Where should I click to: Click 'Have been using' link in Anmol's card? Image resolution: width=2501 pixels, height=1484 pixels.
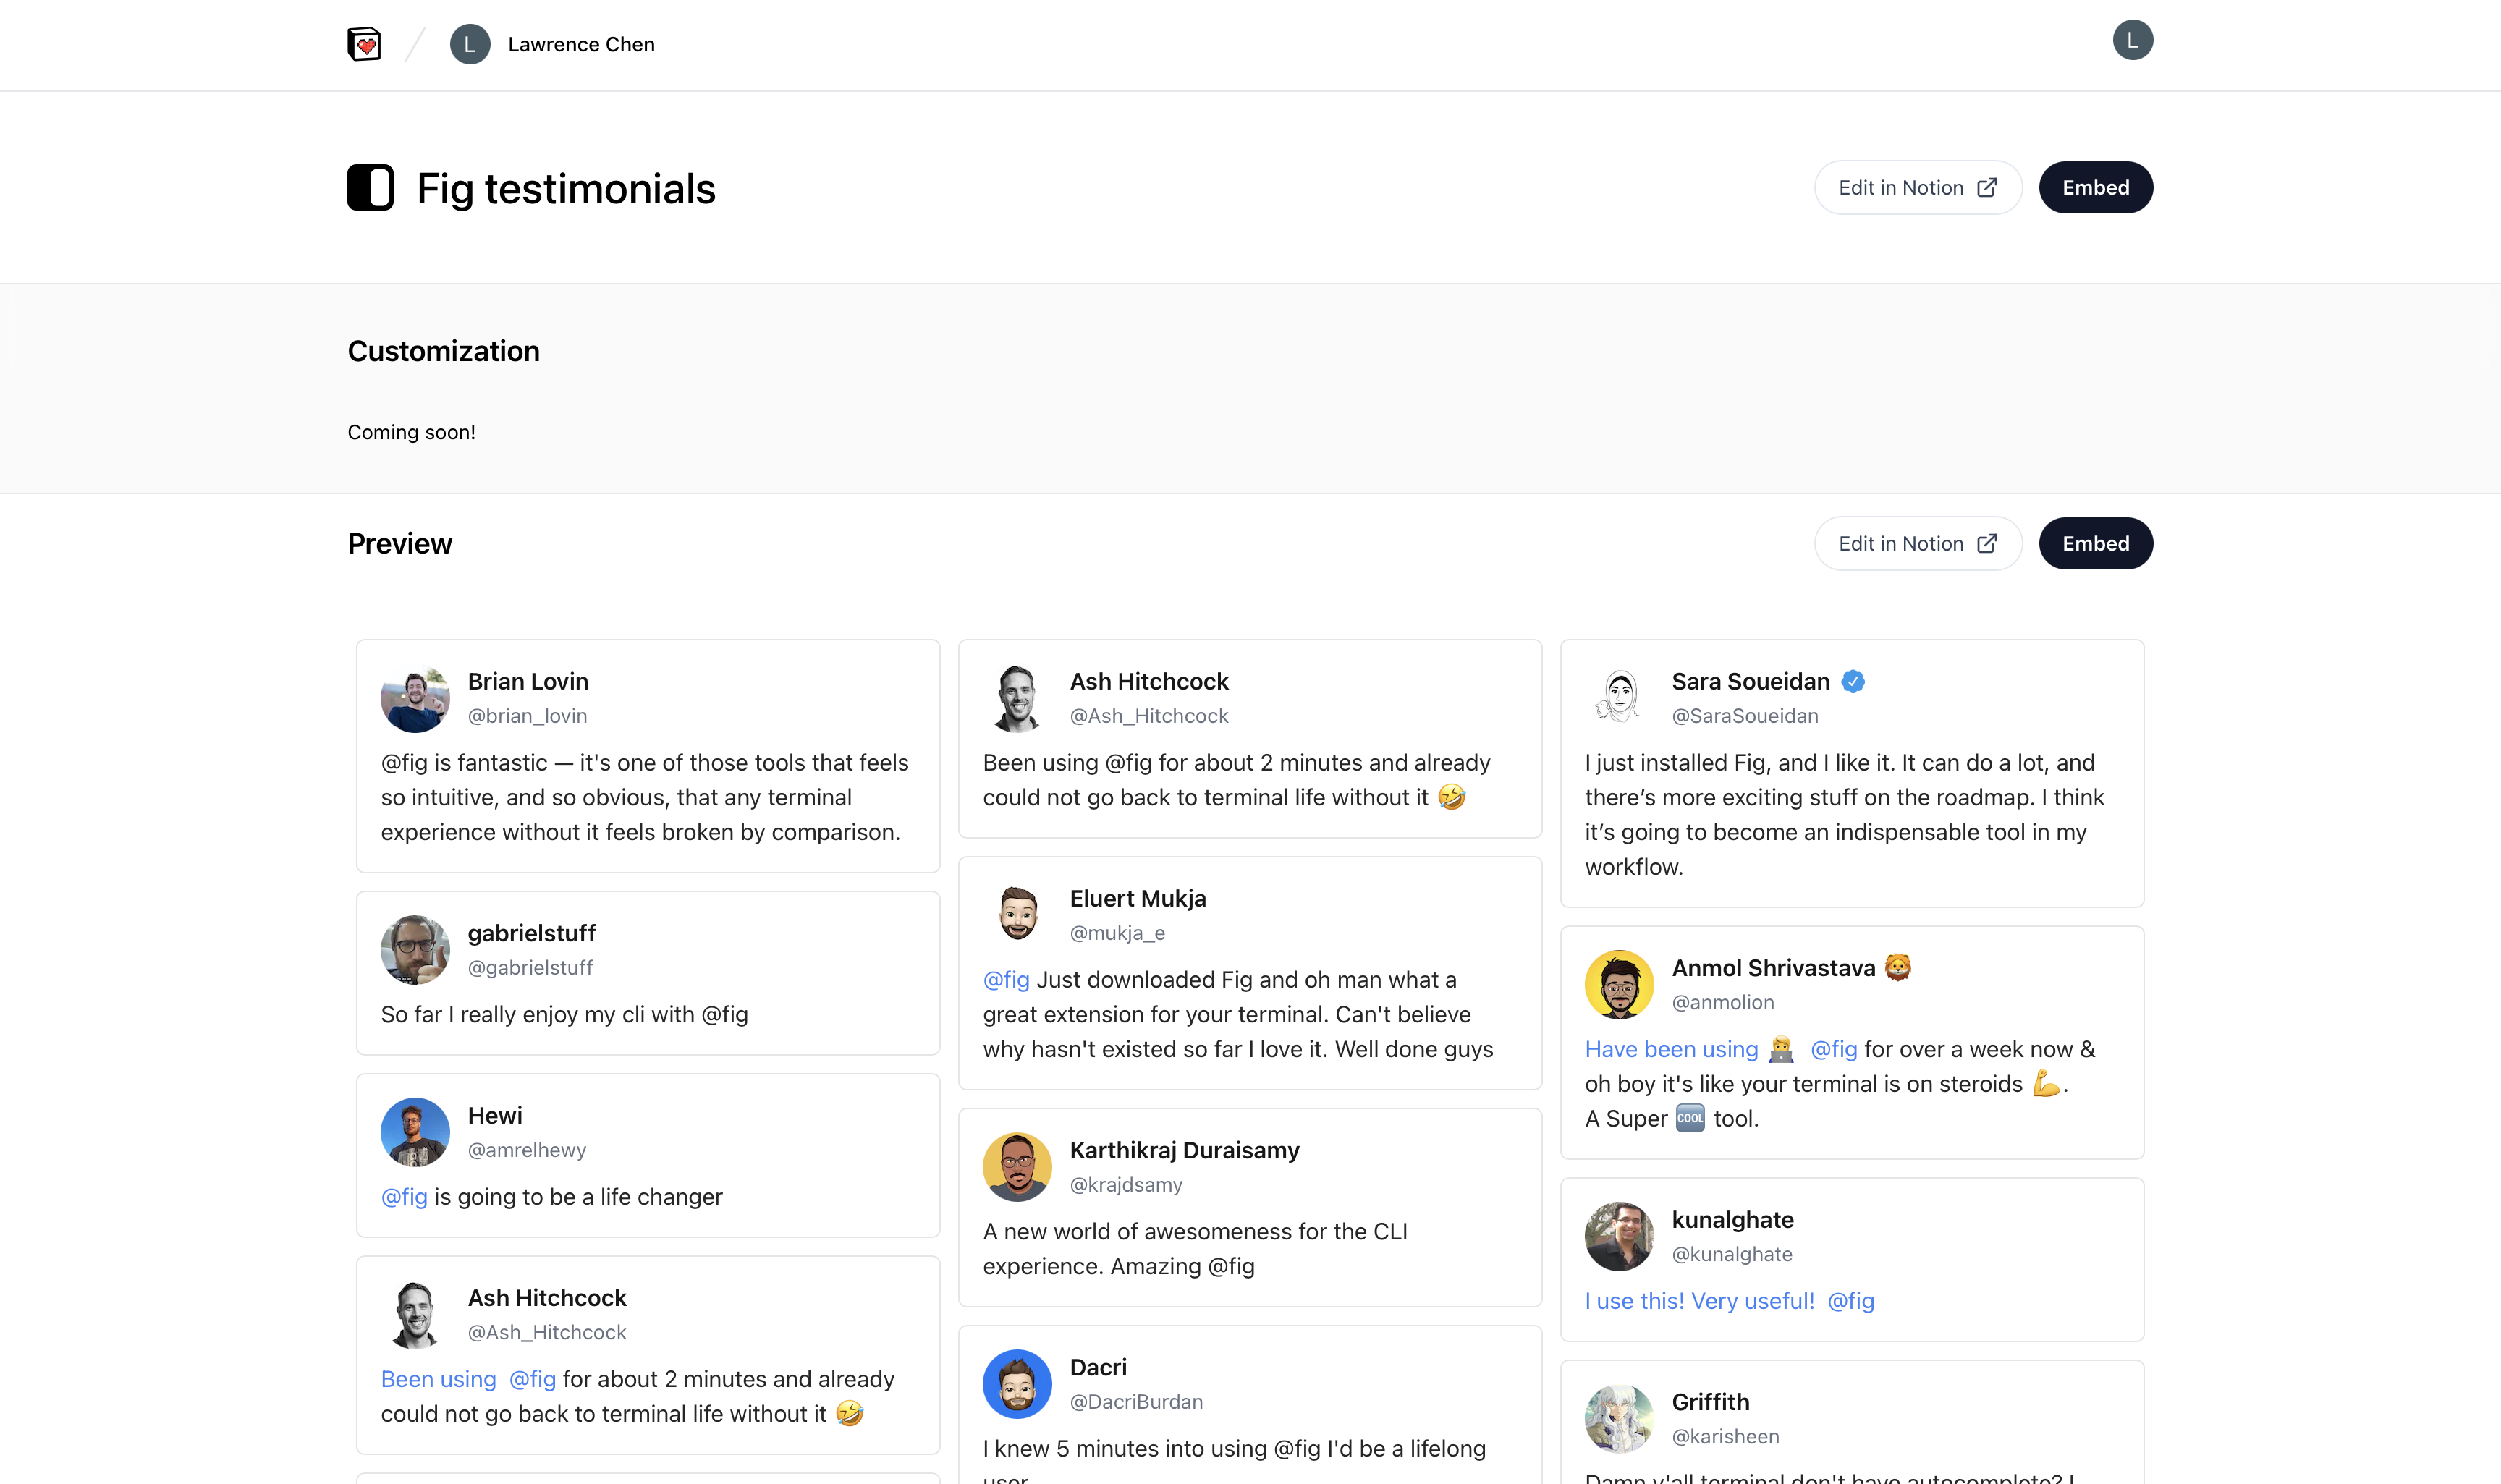tap(1671, 1049)
